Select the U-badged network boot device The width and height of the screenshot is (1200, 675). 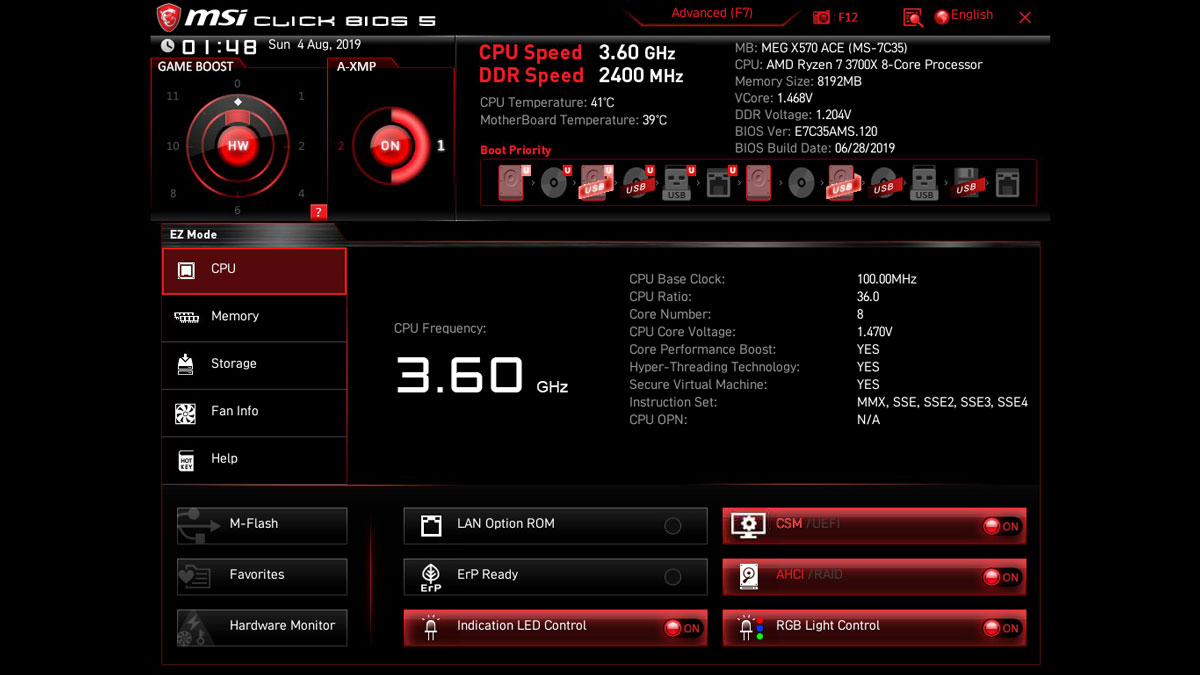(719, 183)
